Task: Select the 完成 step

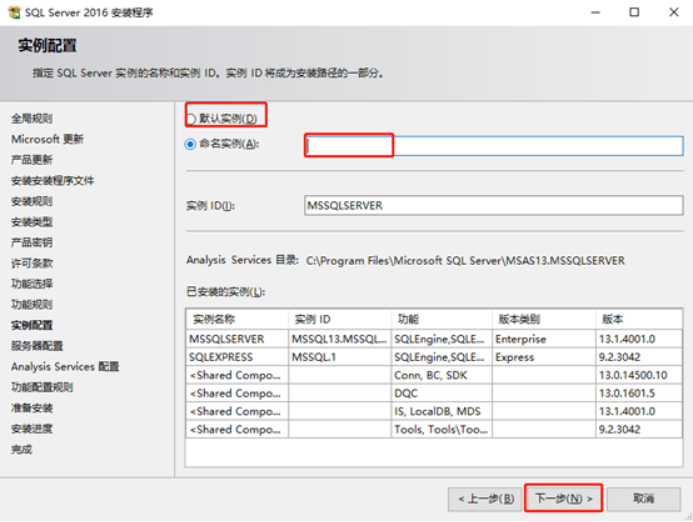Action: [22, 450]
